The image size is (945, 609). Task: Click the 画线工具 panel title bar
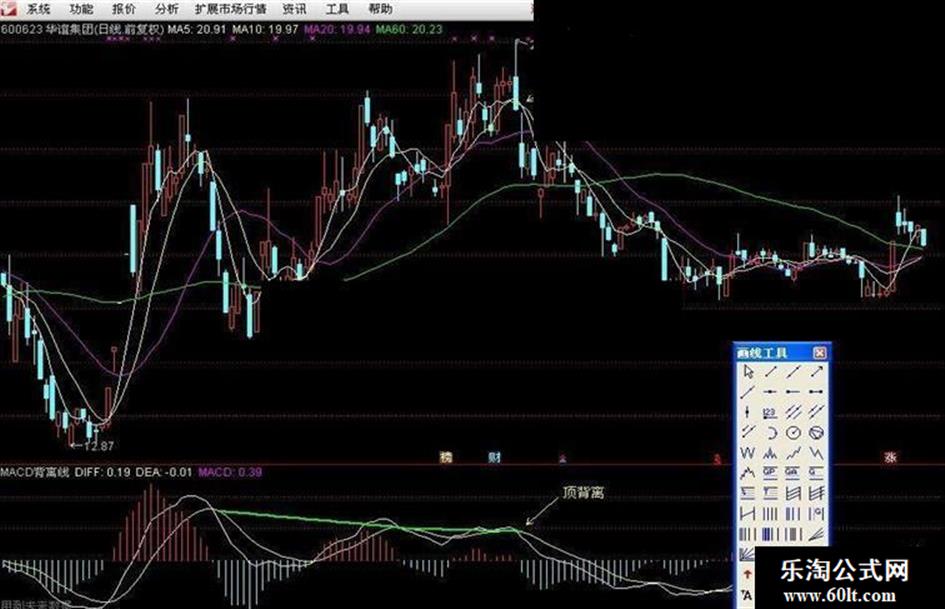click(x=782, y=352)
